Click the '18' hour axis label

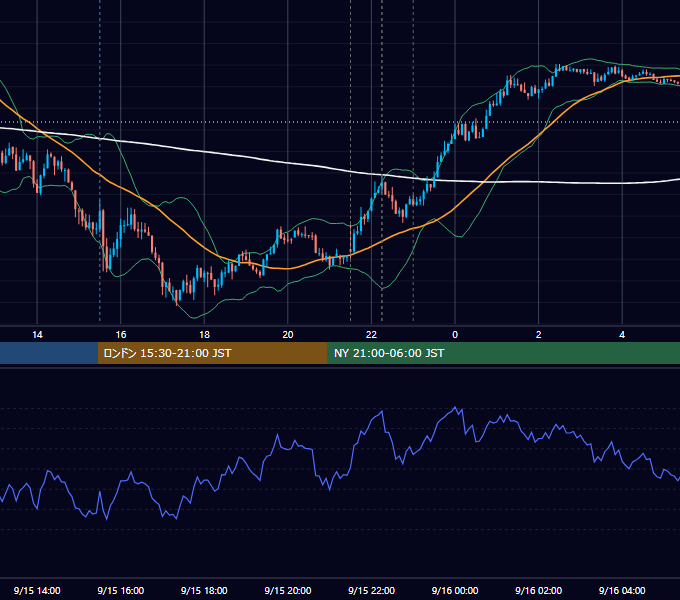204,335
